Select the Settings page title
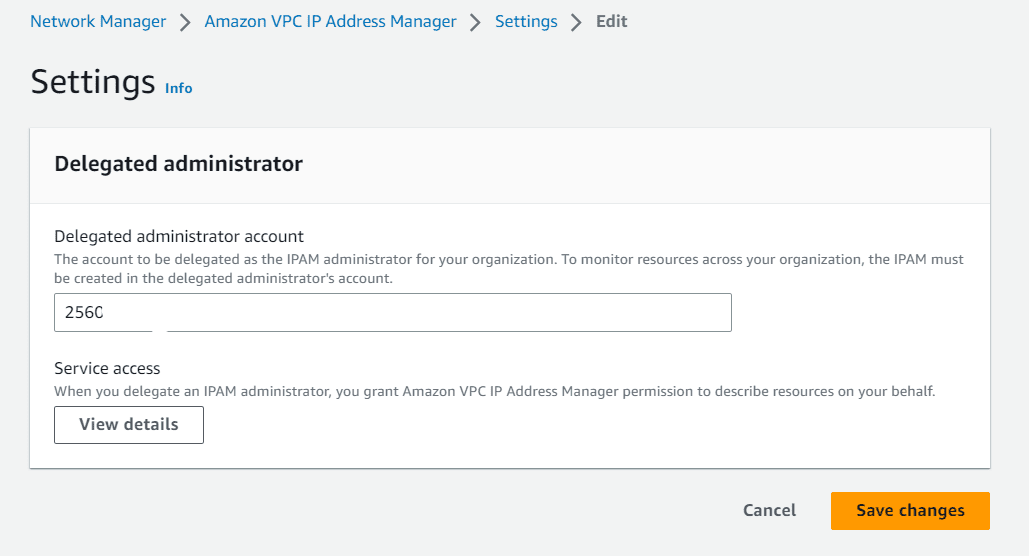Screen dimensions: 1029x556 pos(93,82)
